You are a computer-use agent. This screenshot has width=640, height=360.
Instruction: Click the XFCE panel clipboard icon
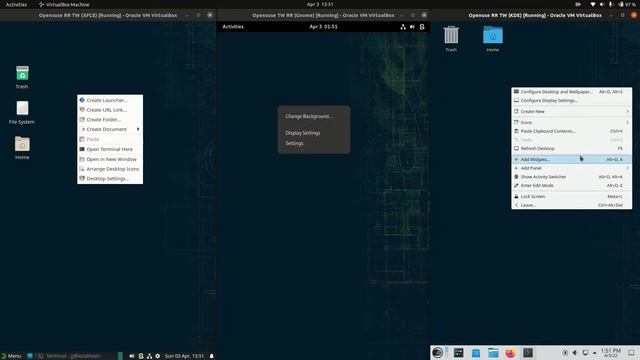pyautogui.click(x=141, y=356)
